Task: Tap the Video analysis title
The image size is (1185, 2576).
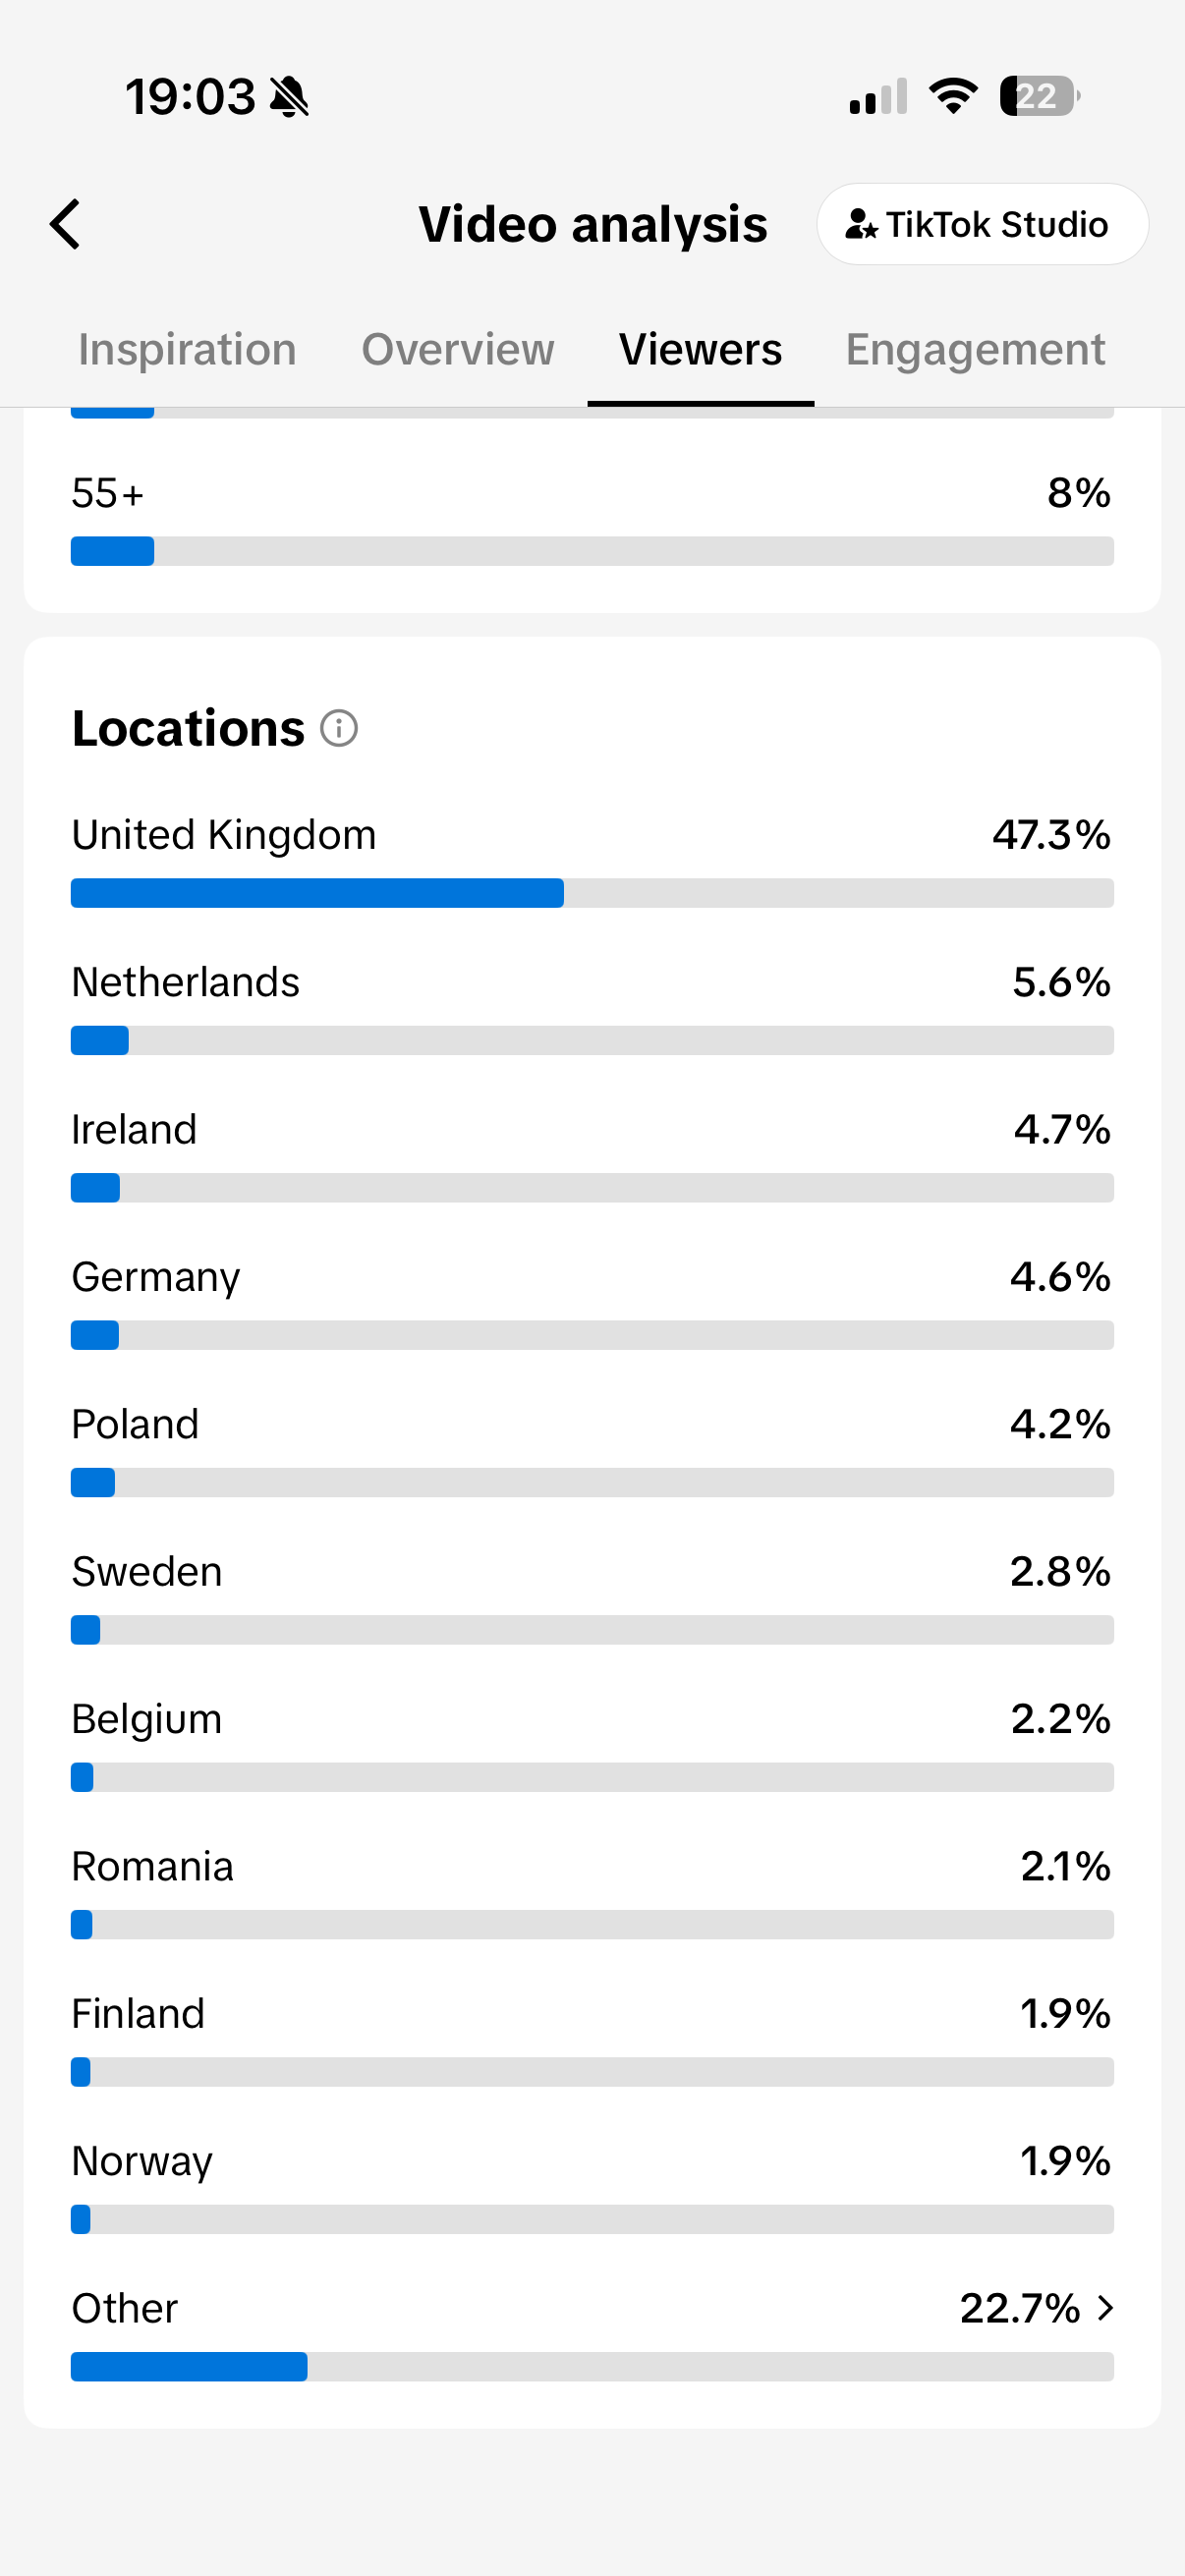Action: [593, 224]
